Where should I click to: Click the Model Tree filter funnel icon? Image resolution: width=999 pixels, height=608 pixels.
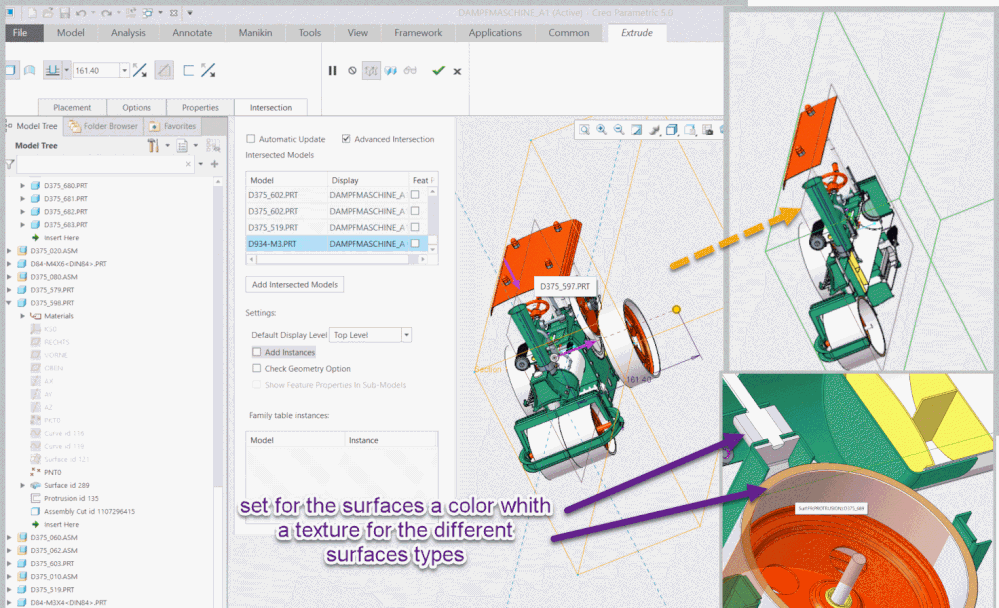pyautogui.click(x=10, y=164)
